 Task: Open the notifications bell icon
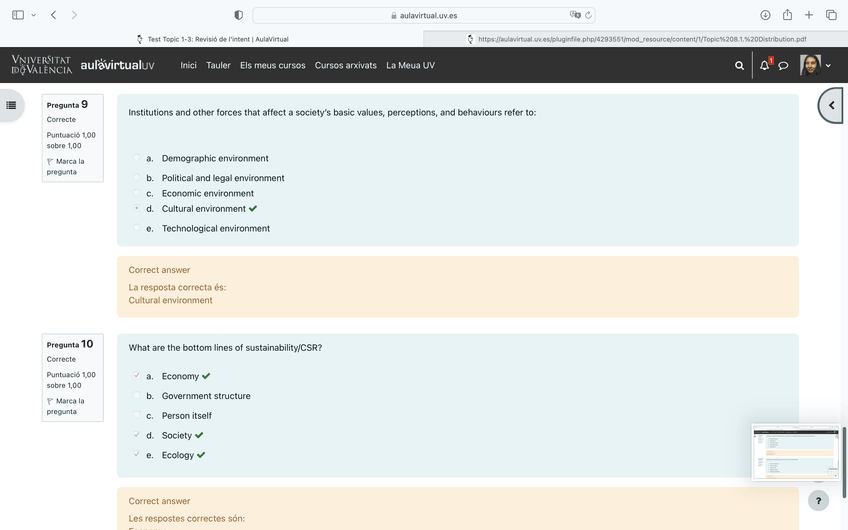[x=765, y=66]
